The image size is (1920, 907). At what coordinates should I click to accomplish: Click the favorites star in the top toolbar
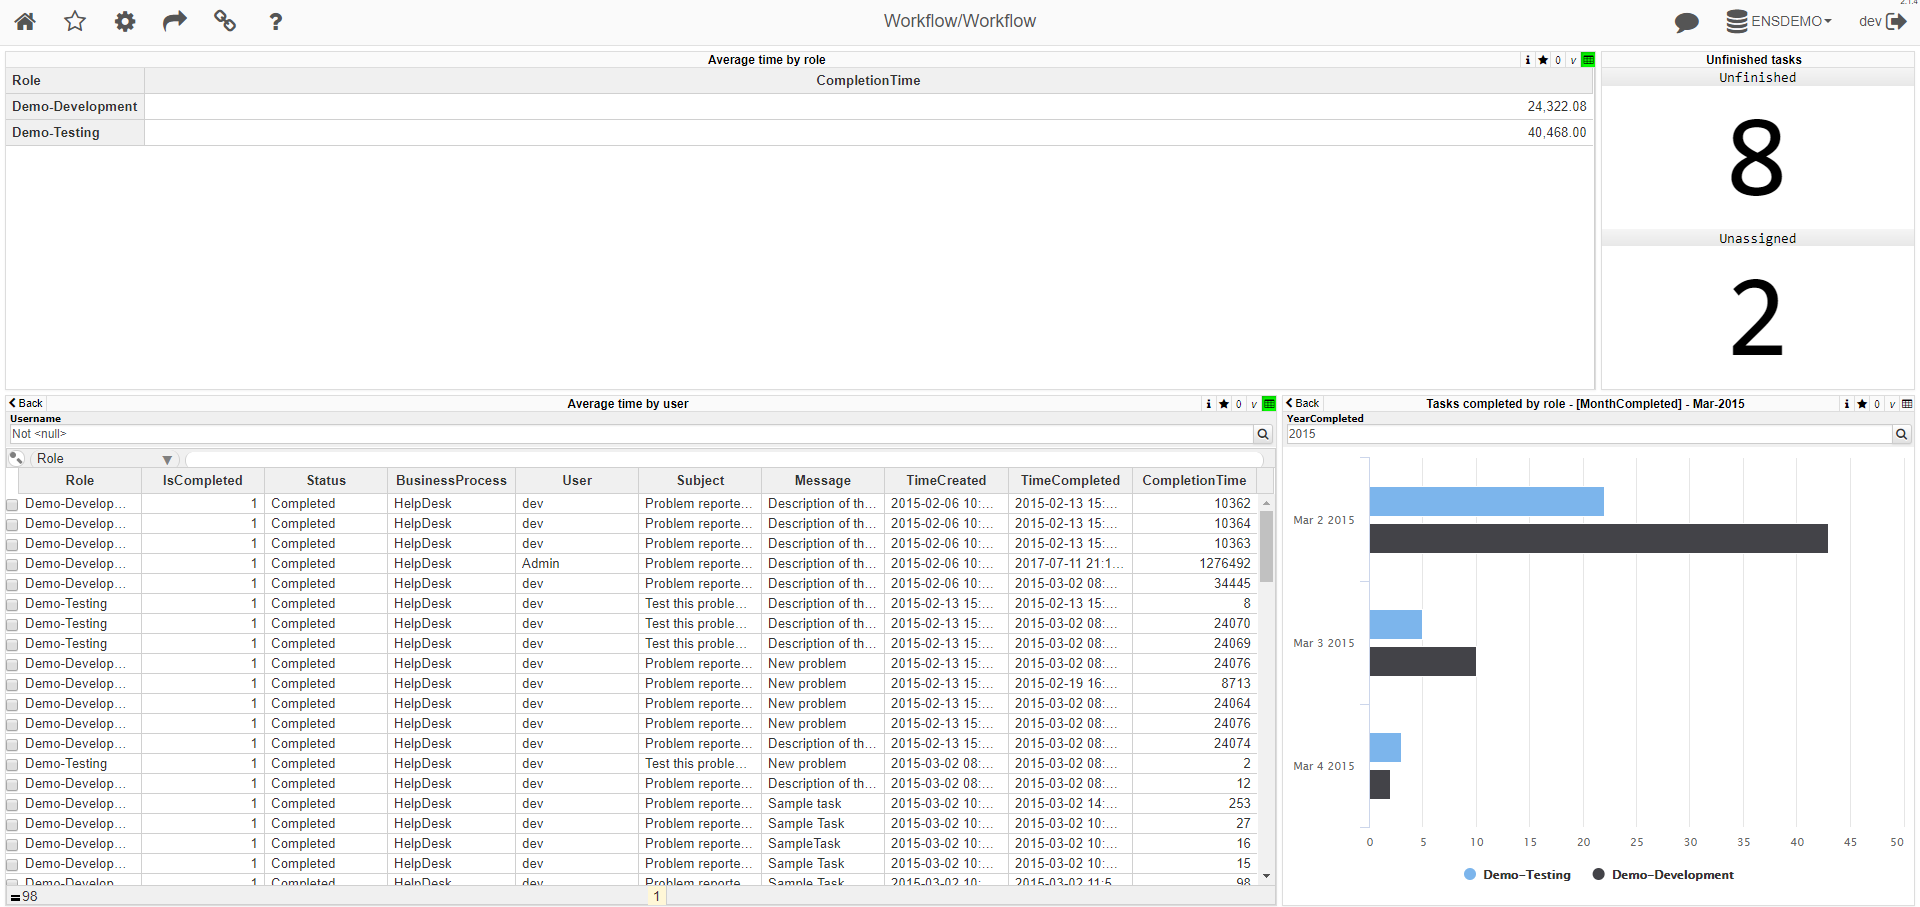(74, 20)
